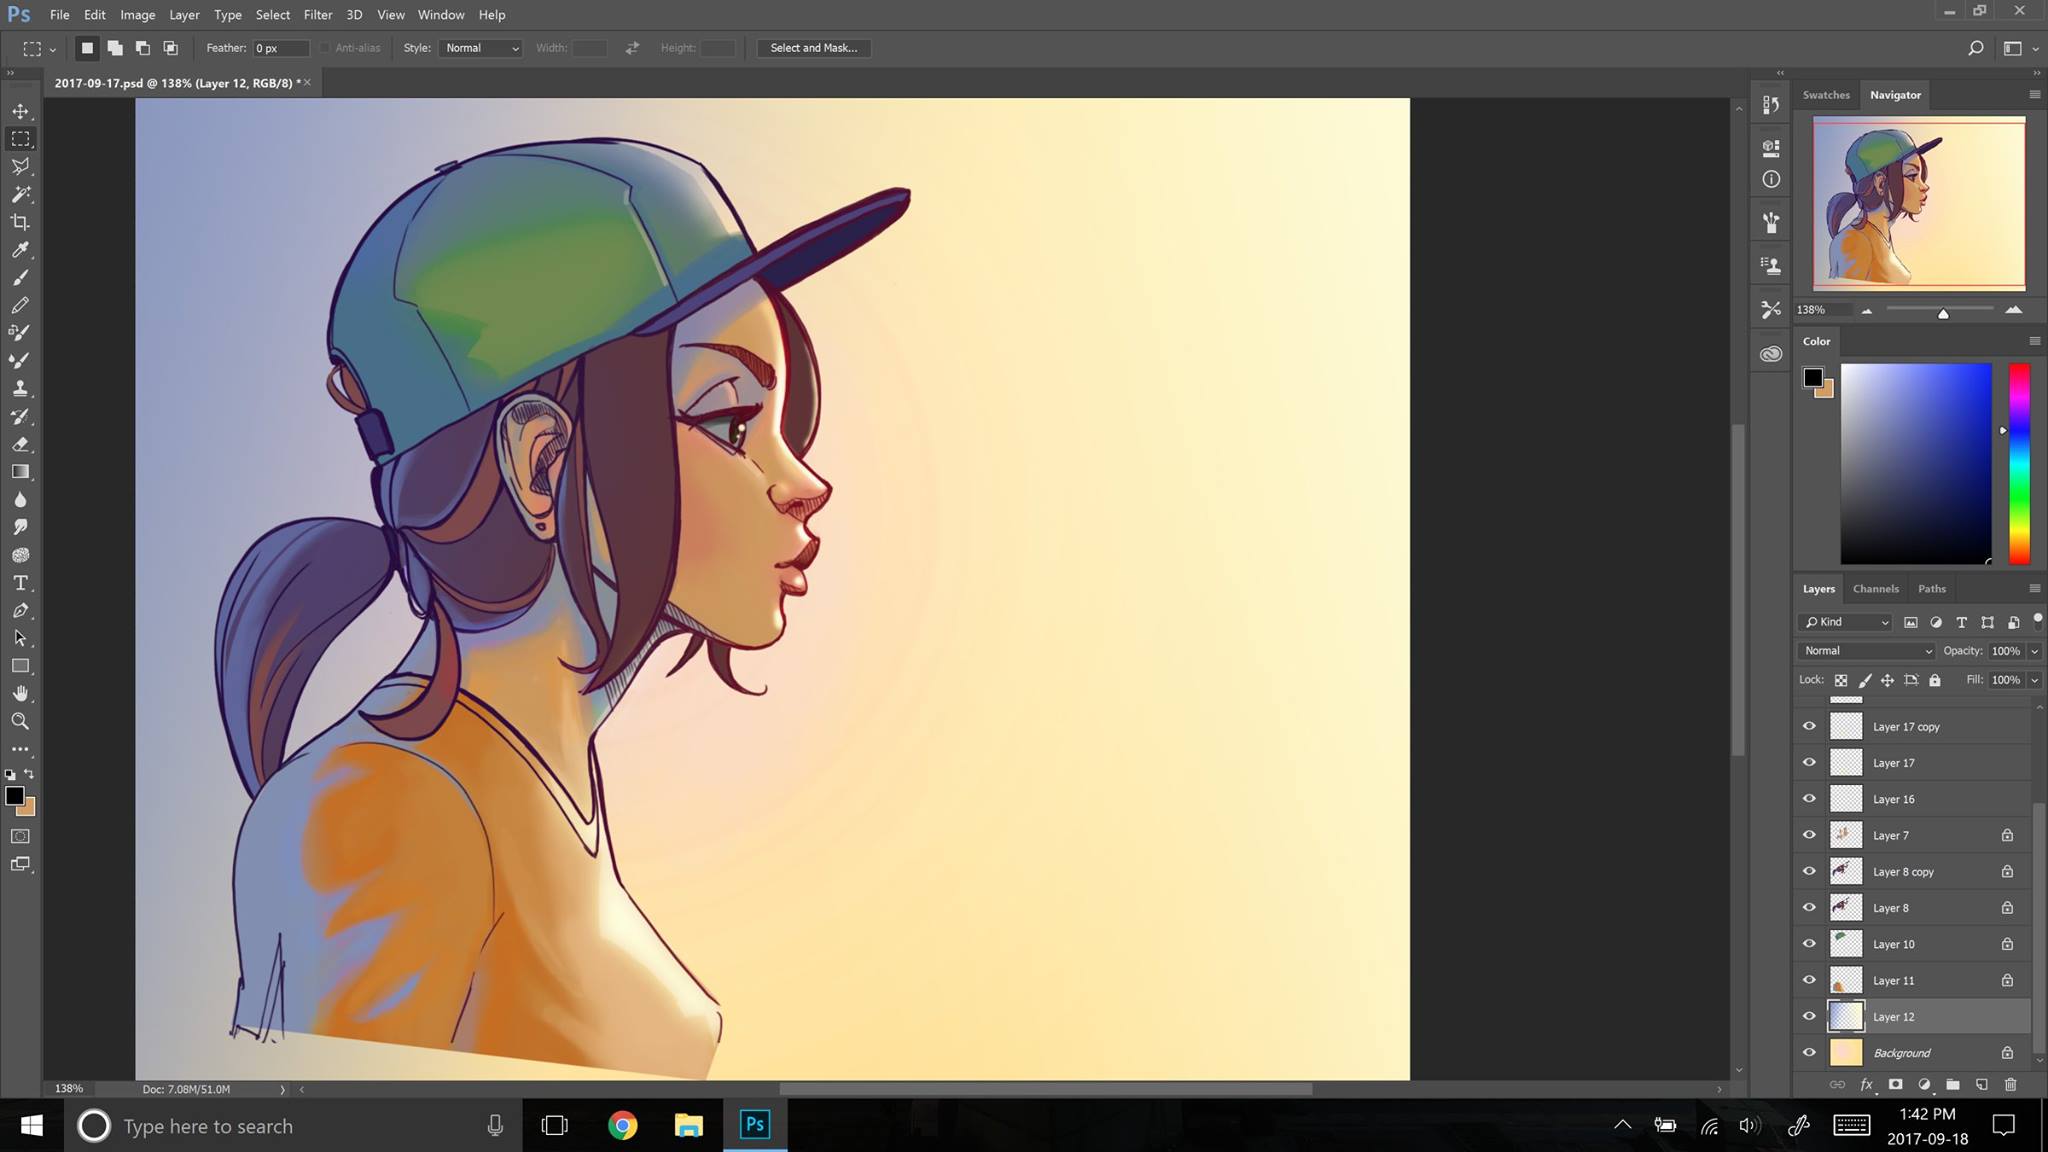Open the Filter menu
The width and height of the screenshot is (2048, 1152).
318,15
